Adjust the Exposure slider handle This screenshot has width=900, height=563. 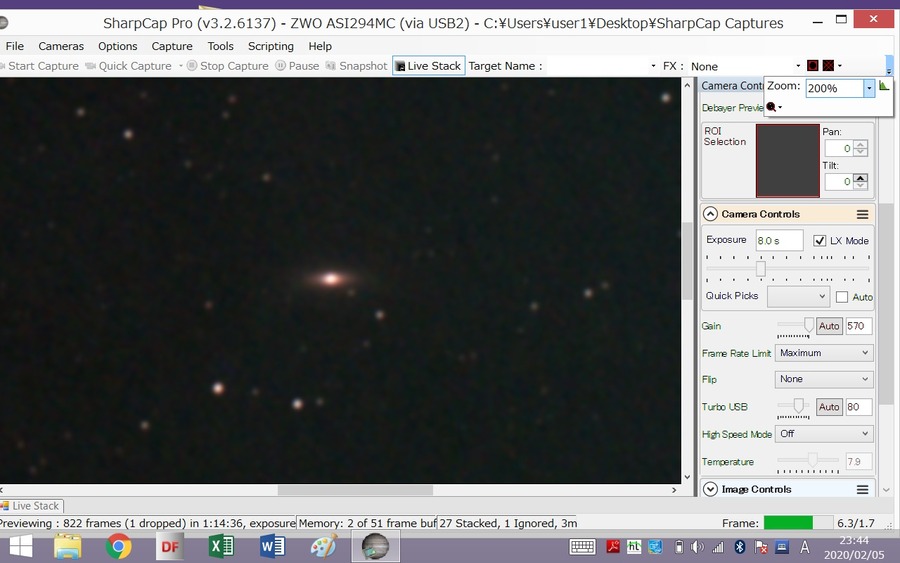tap(761, 268)
